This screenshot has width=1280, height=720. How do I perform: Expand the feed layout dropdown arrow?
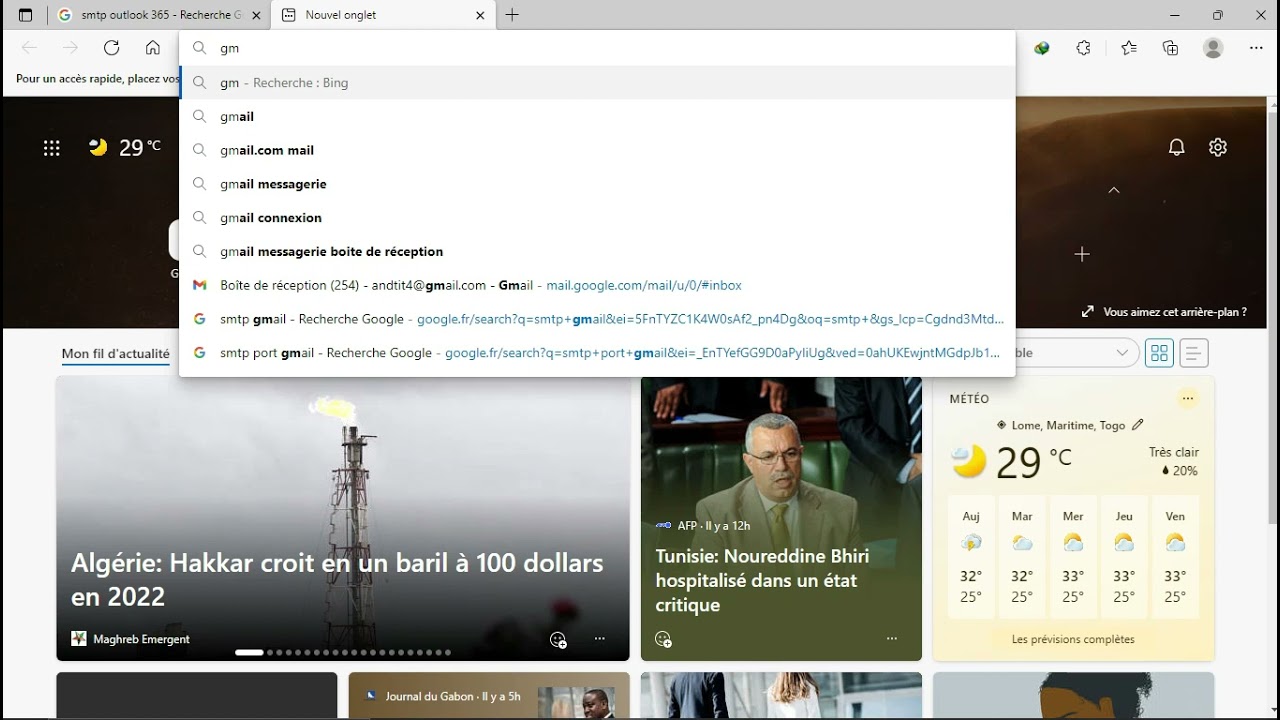click(x=1121, y=352)
